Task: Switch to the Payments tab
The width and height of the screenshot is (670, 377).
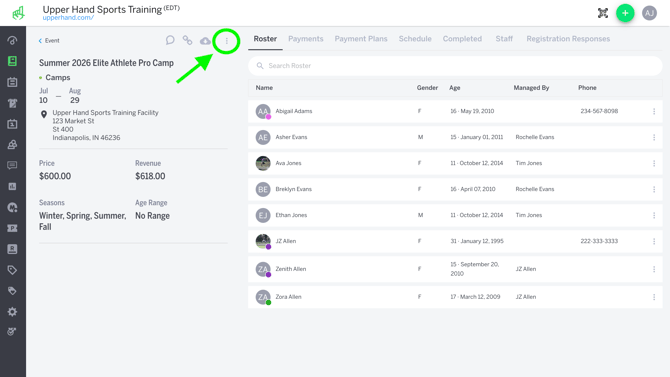Action: click(306, 39)
